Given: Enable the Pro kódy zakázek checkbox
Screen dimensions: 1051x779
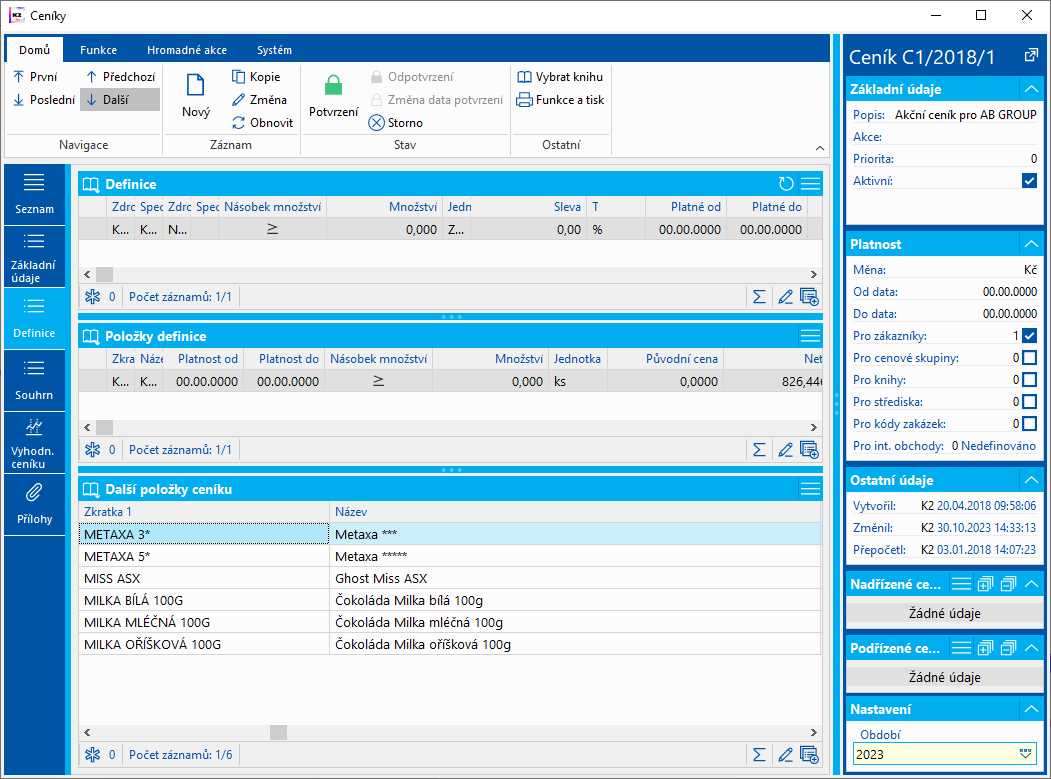Looking at the screenshot, I should point(1030,424).
